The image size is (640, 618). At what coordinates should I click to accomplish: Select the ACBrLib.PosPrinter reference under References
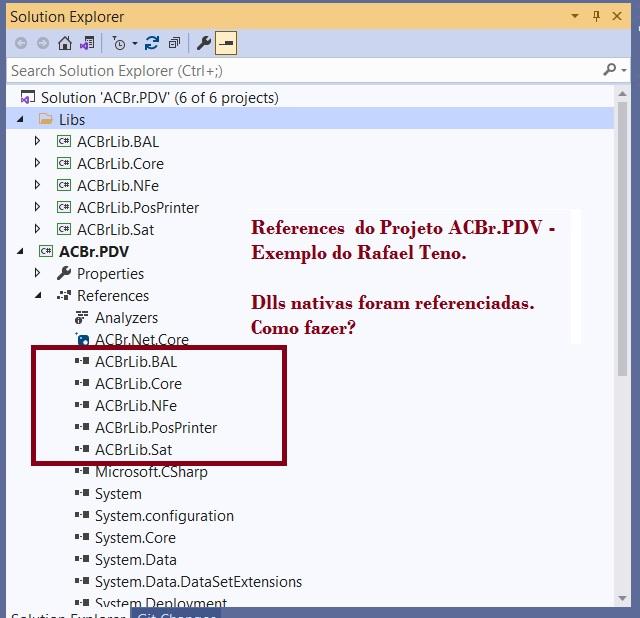tap(156, 428)
